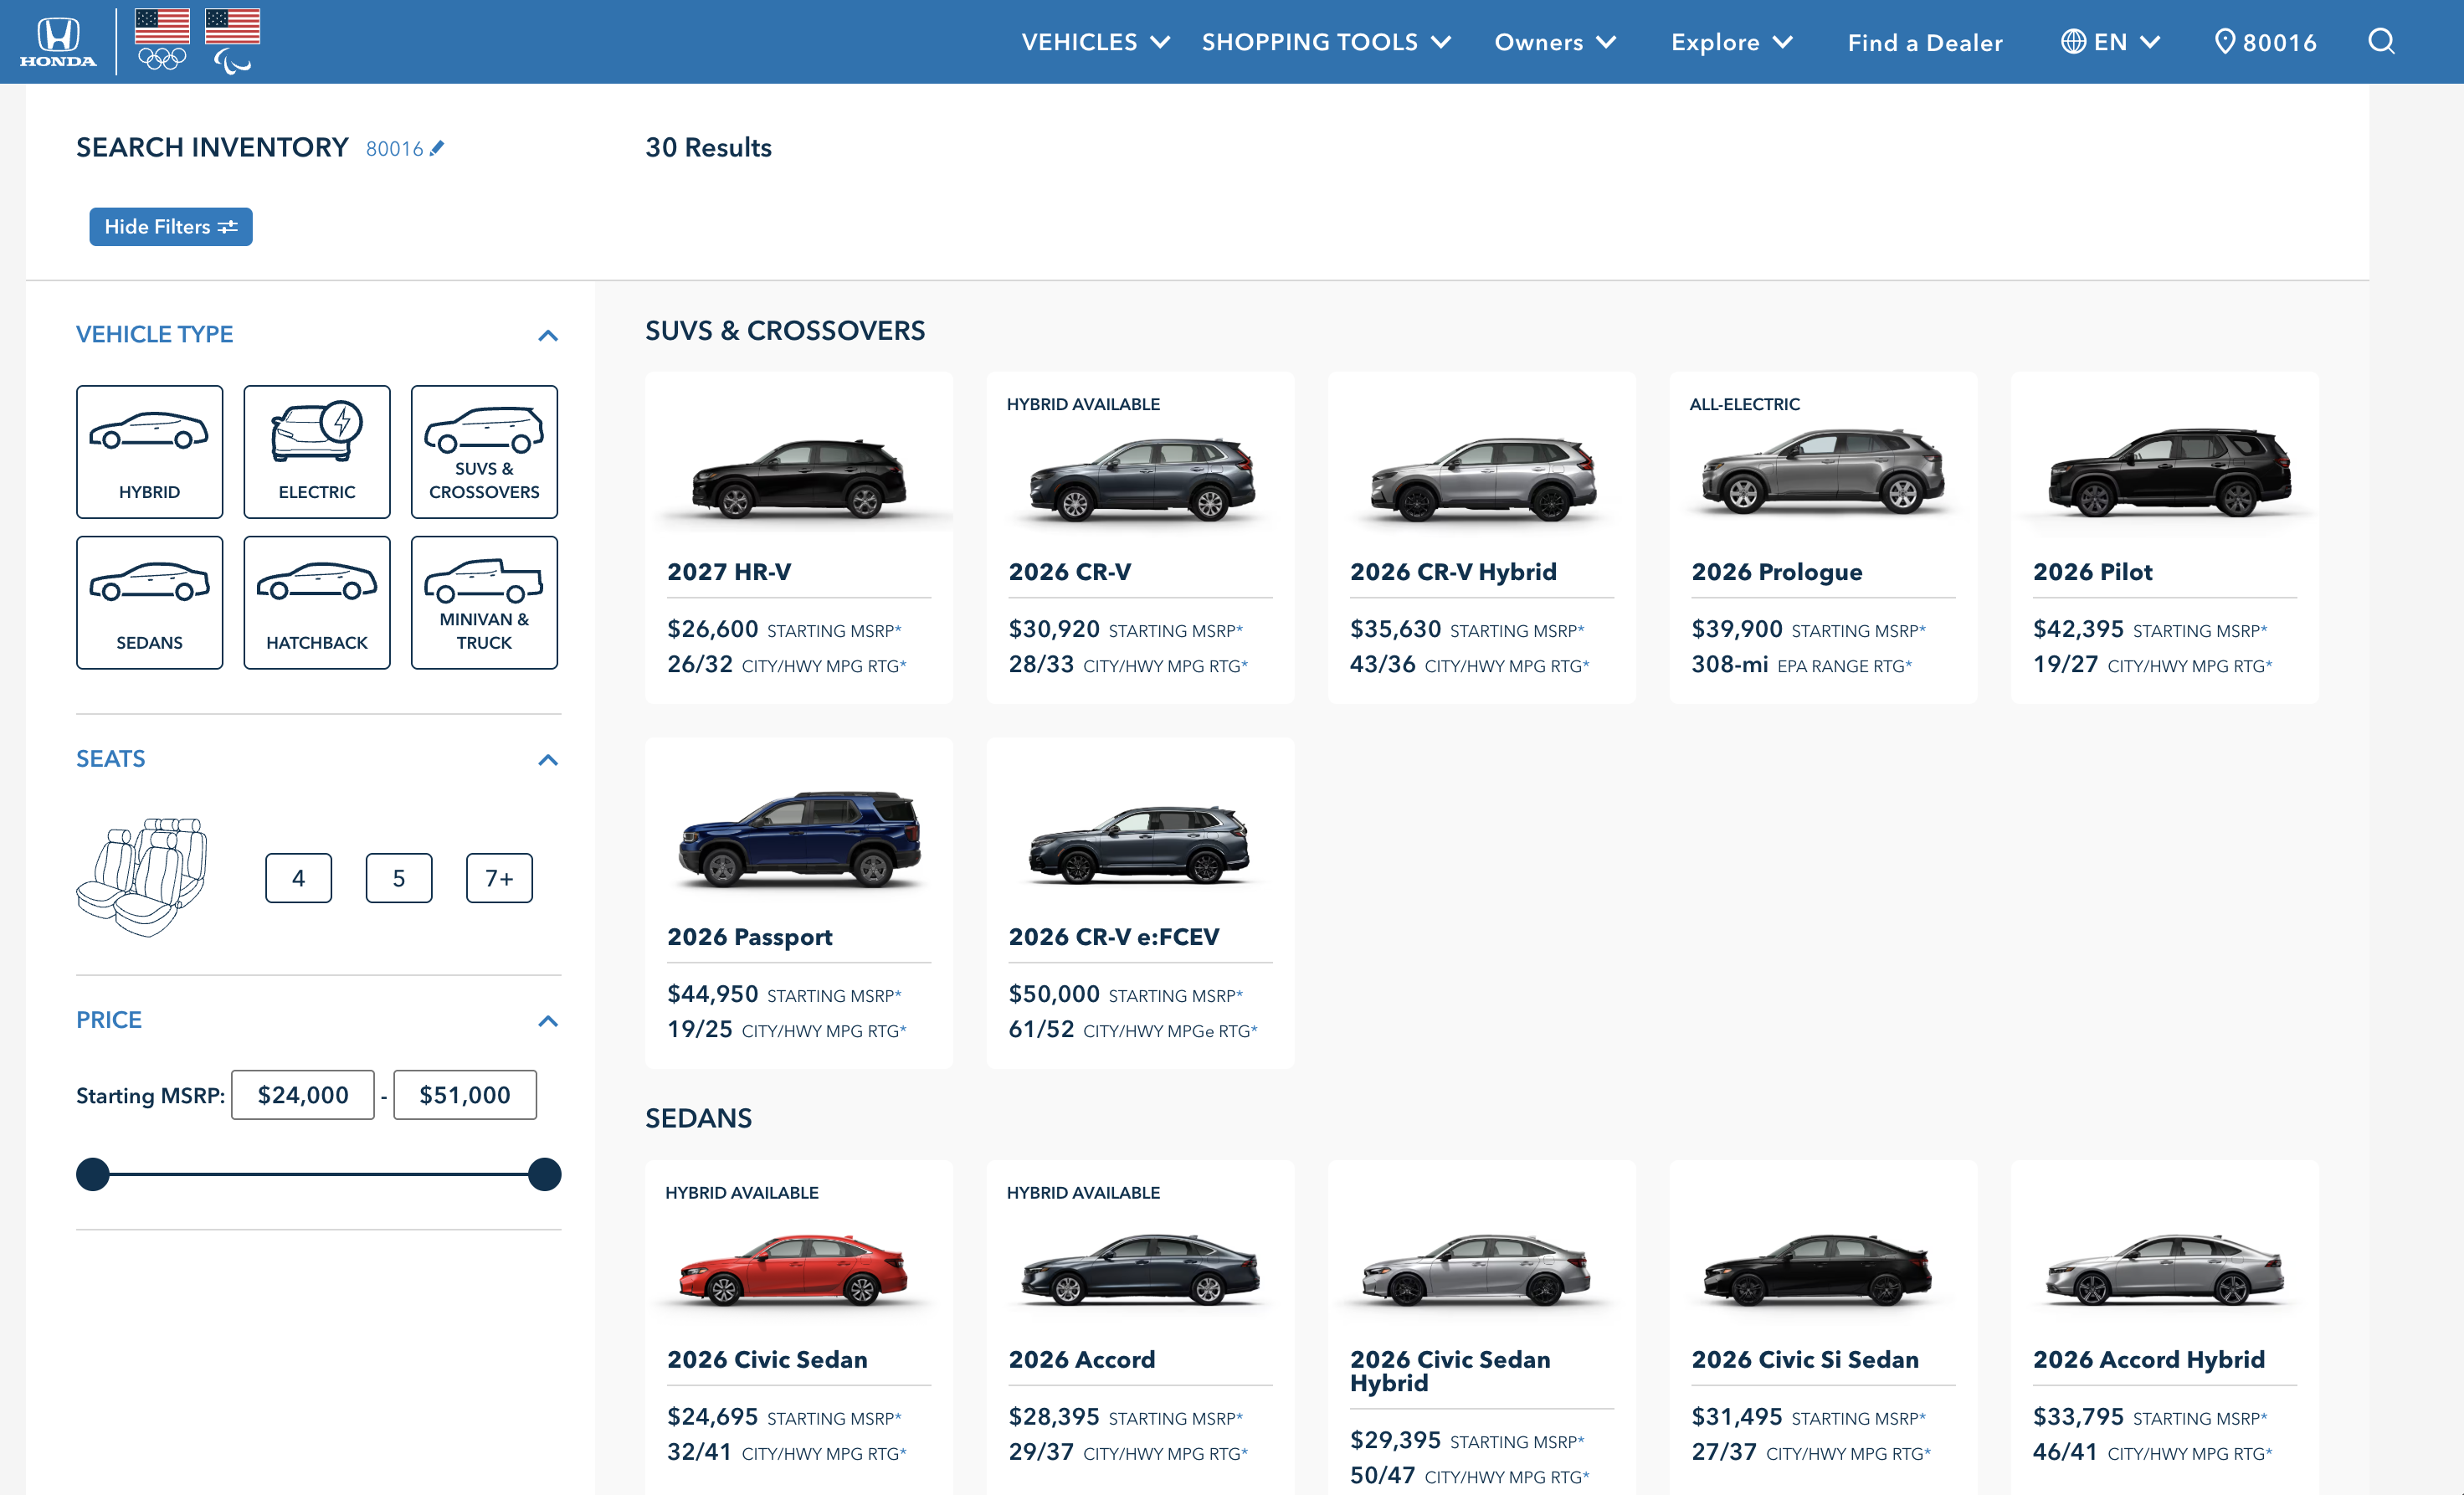
Task: Click the 2026 Civic Si Sedan title
Action: (x=1805, y=1360)
